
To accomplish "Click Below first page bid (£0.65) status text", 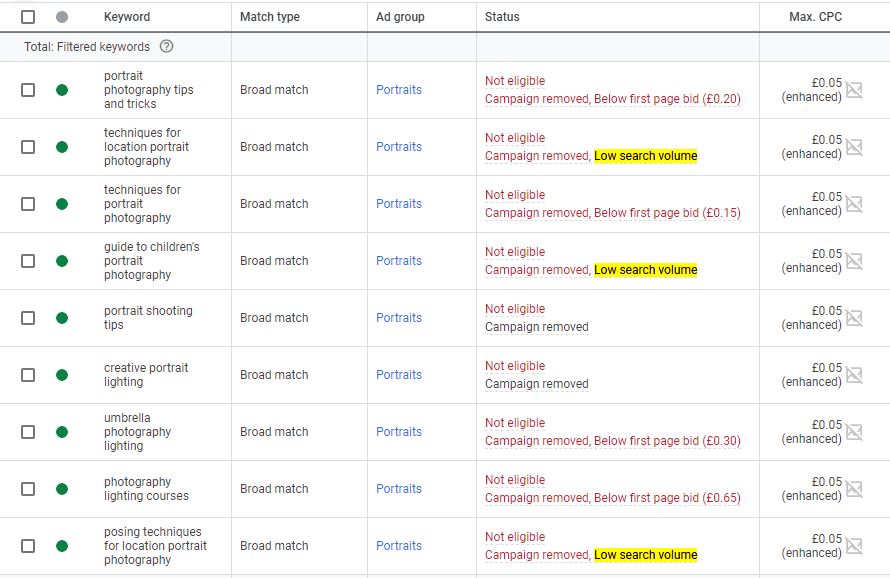I will click(x=667, y=498).
